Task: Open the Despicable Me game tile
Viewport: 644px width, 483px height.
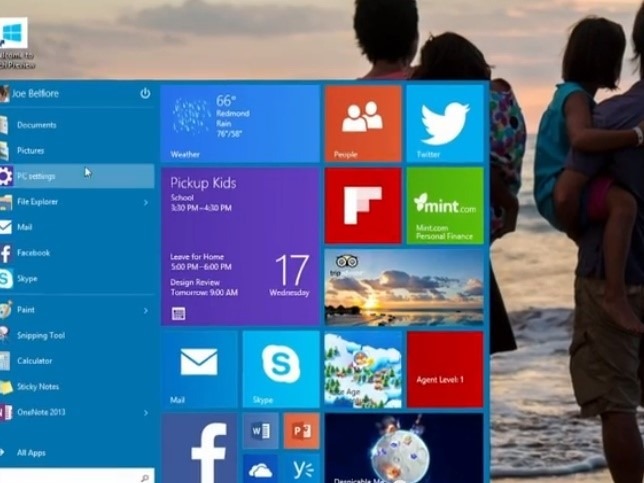Action: click(404, 448)
